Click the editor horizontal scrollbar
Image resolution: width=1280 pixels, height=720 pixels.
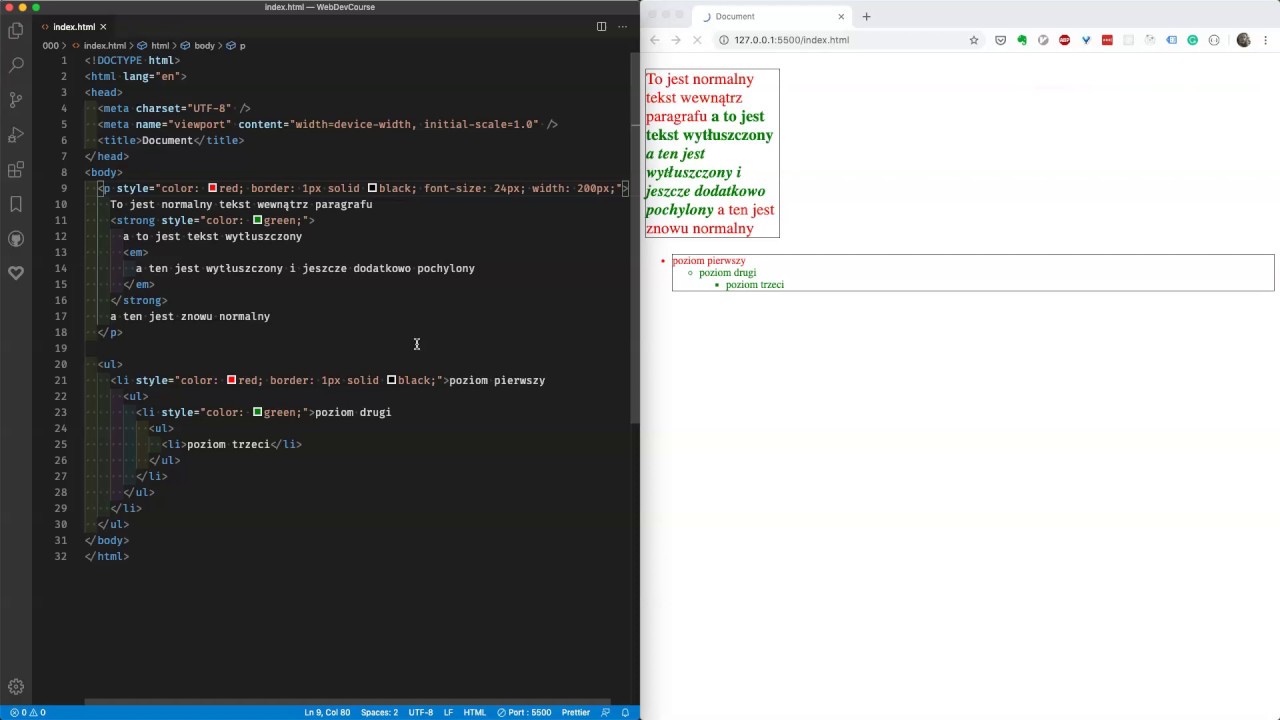pos(347,701)
